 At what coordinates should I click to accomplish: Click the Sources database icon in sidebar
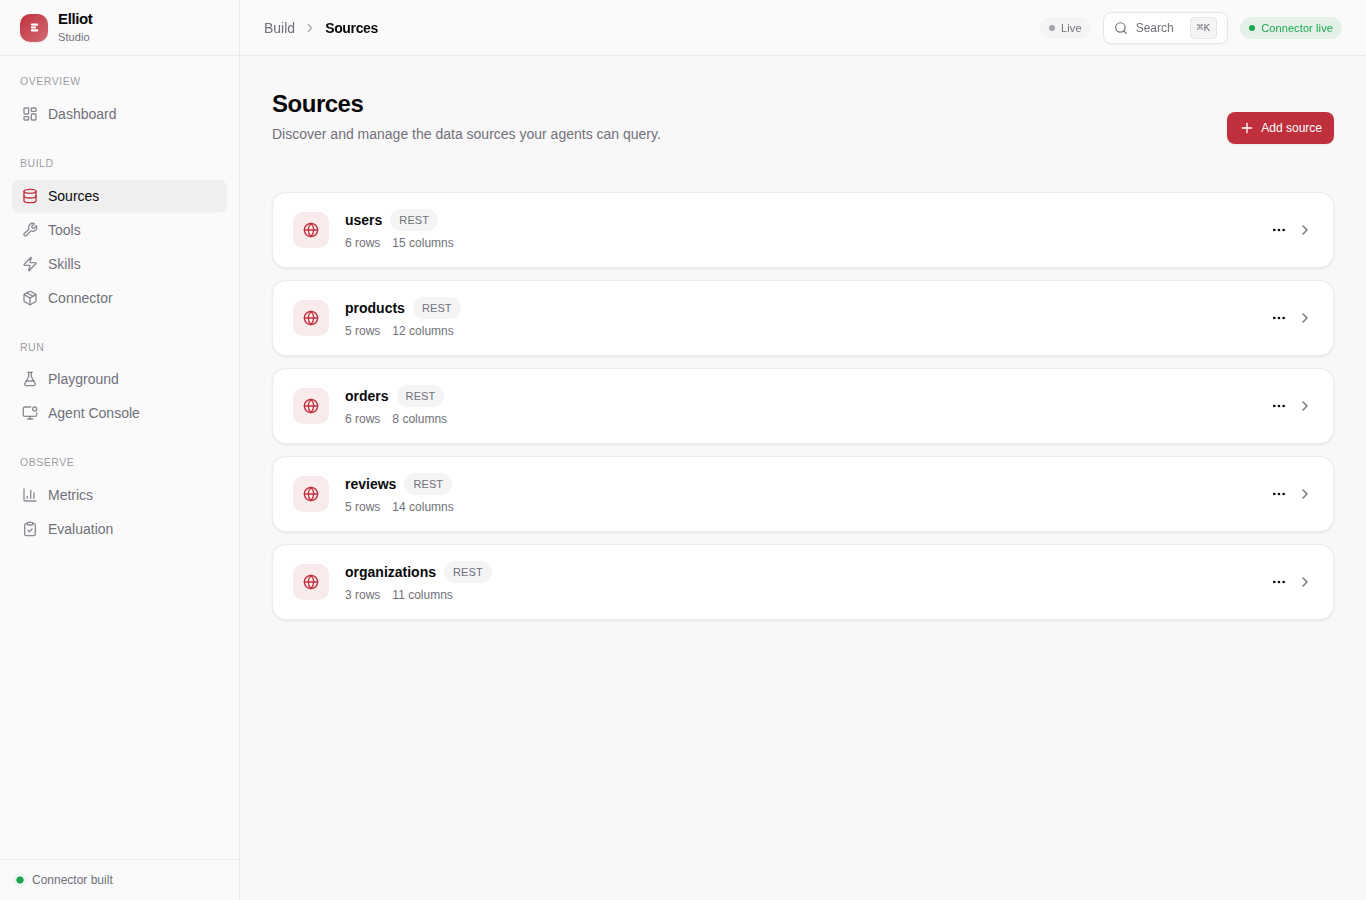pos(30,196)
